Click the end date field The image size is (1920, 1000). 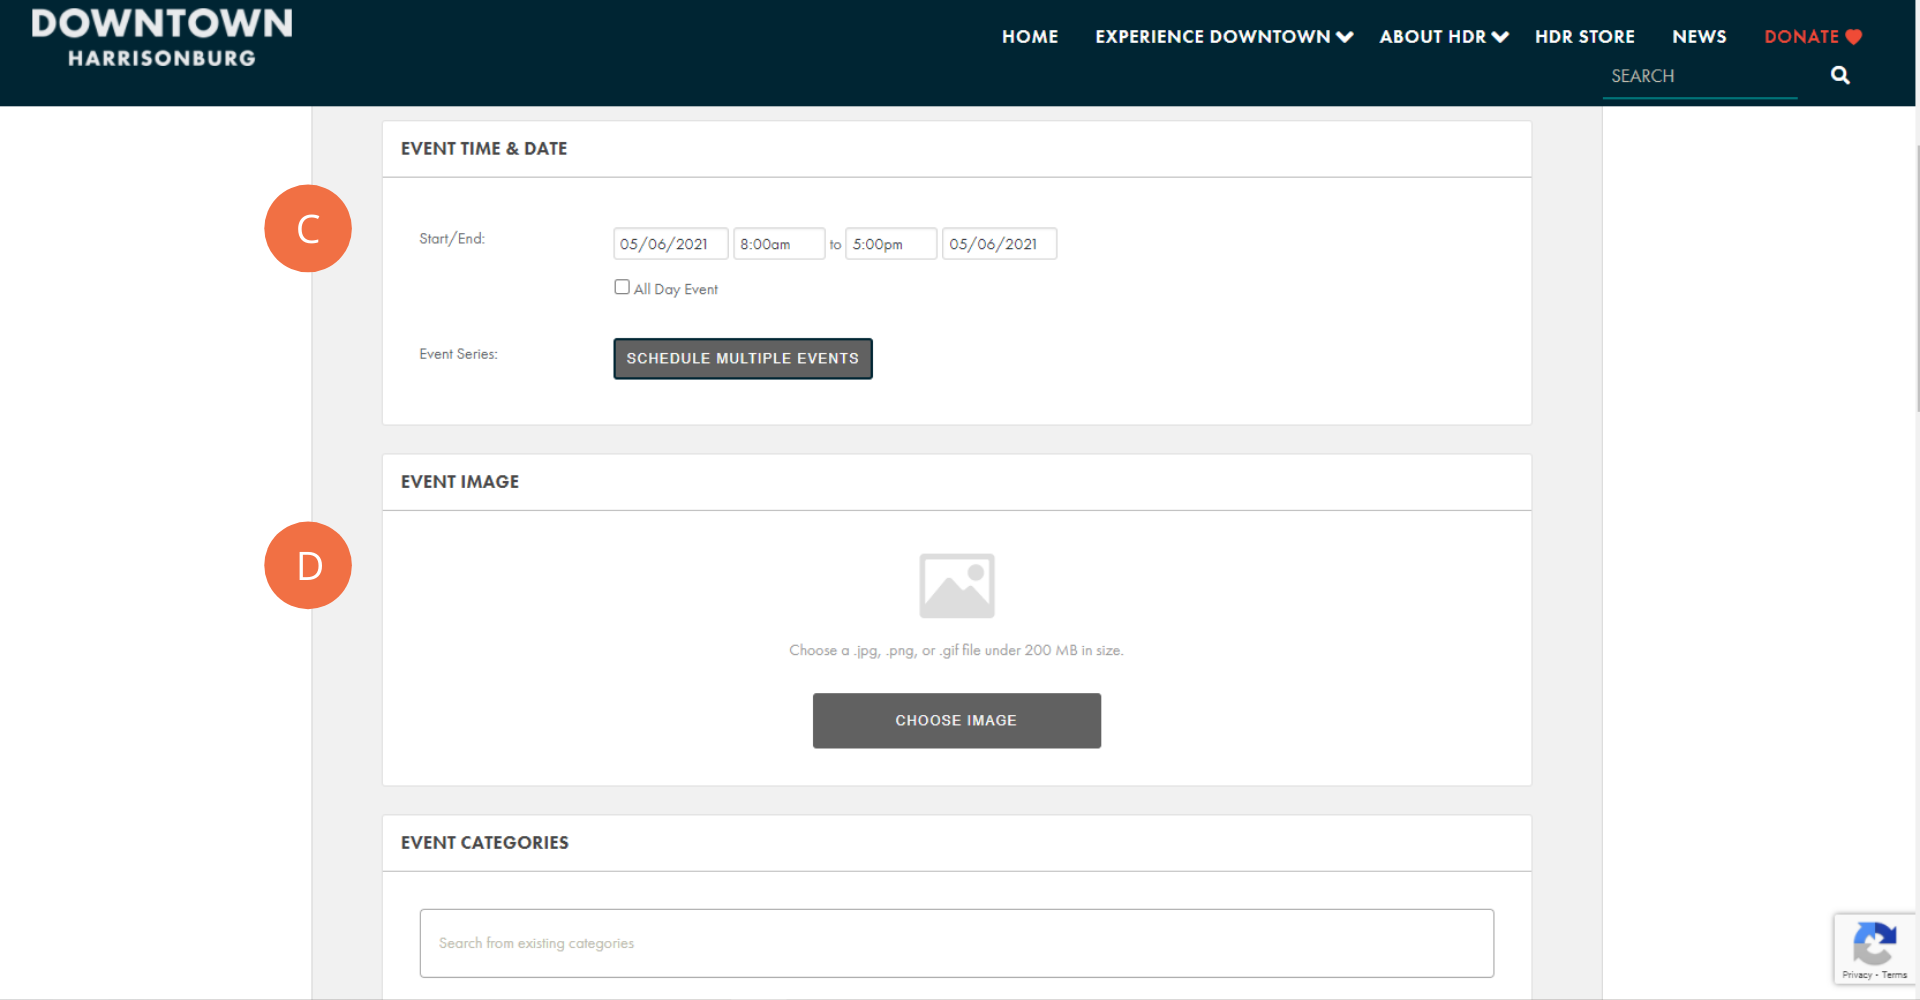pyautogui.click(x=999, y=244)
